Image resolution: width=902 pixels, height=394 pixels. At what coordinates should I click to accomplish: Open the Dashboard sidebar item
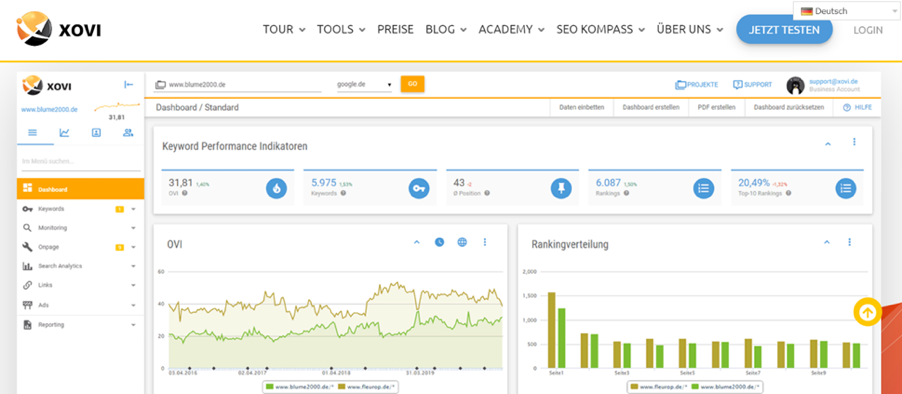(81, 189)
